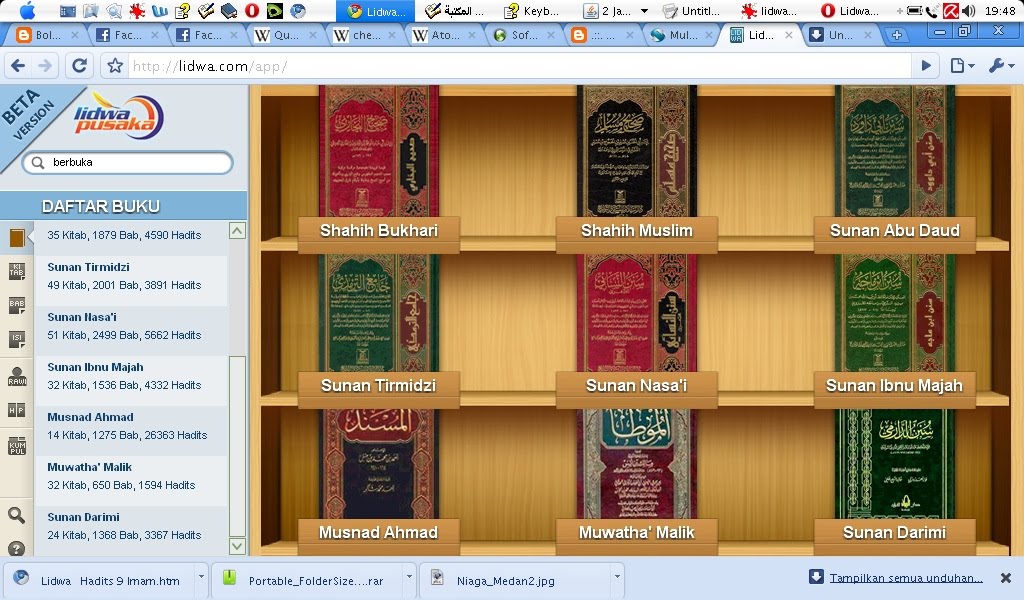Image resolution: width=1024 pixels, height=600 pixels.
Task: Open the wrench settings menu
Action: (1000, 66)
